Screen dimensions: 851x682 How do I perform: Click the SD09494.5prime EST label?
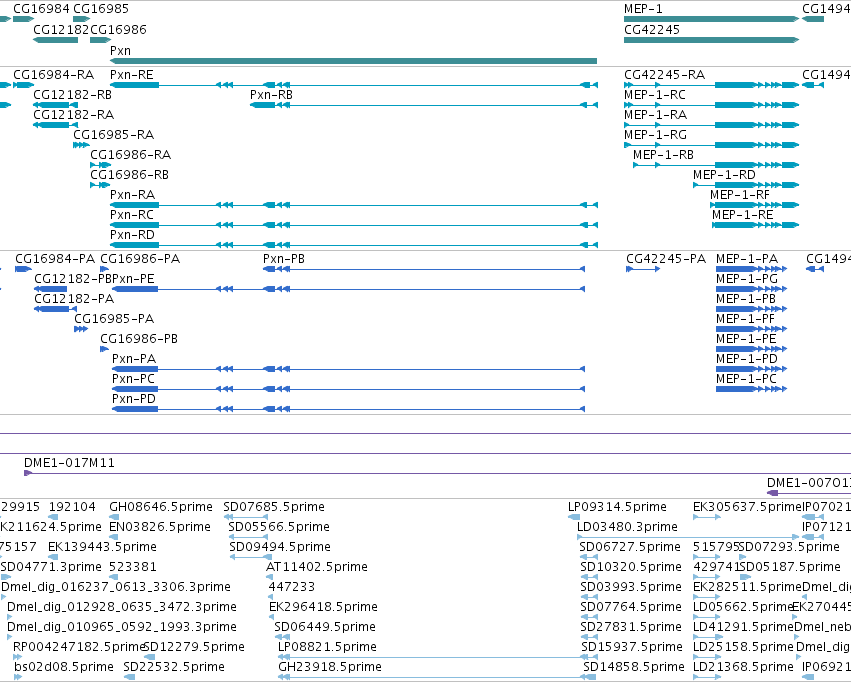[x=280, y=547]
